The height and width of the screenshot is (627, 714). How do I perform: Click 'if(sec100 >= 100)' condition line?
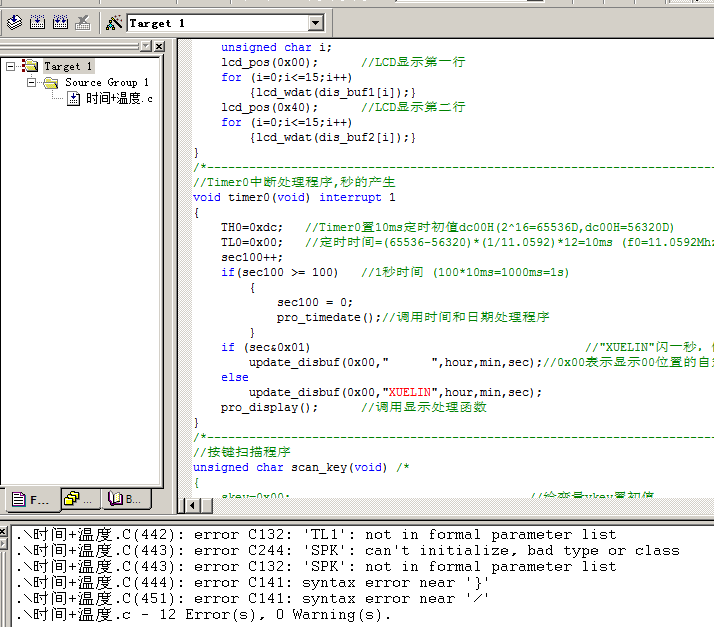pos(280,273)
